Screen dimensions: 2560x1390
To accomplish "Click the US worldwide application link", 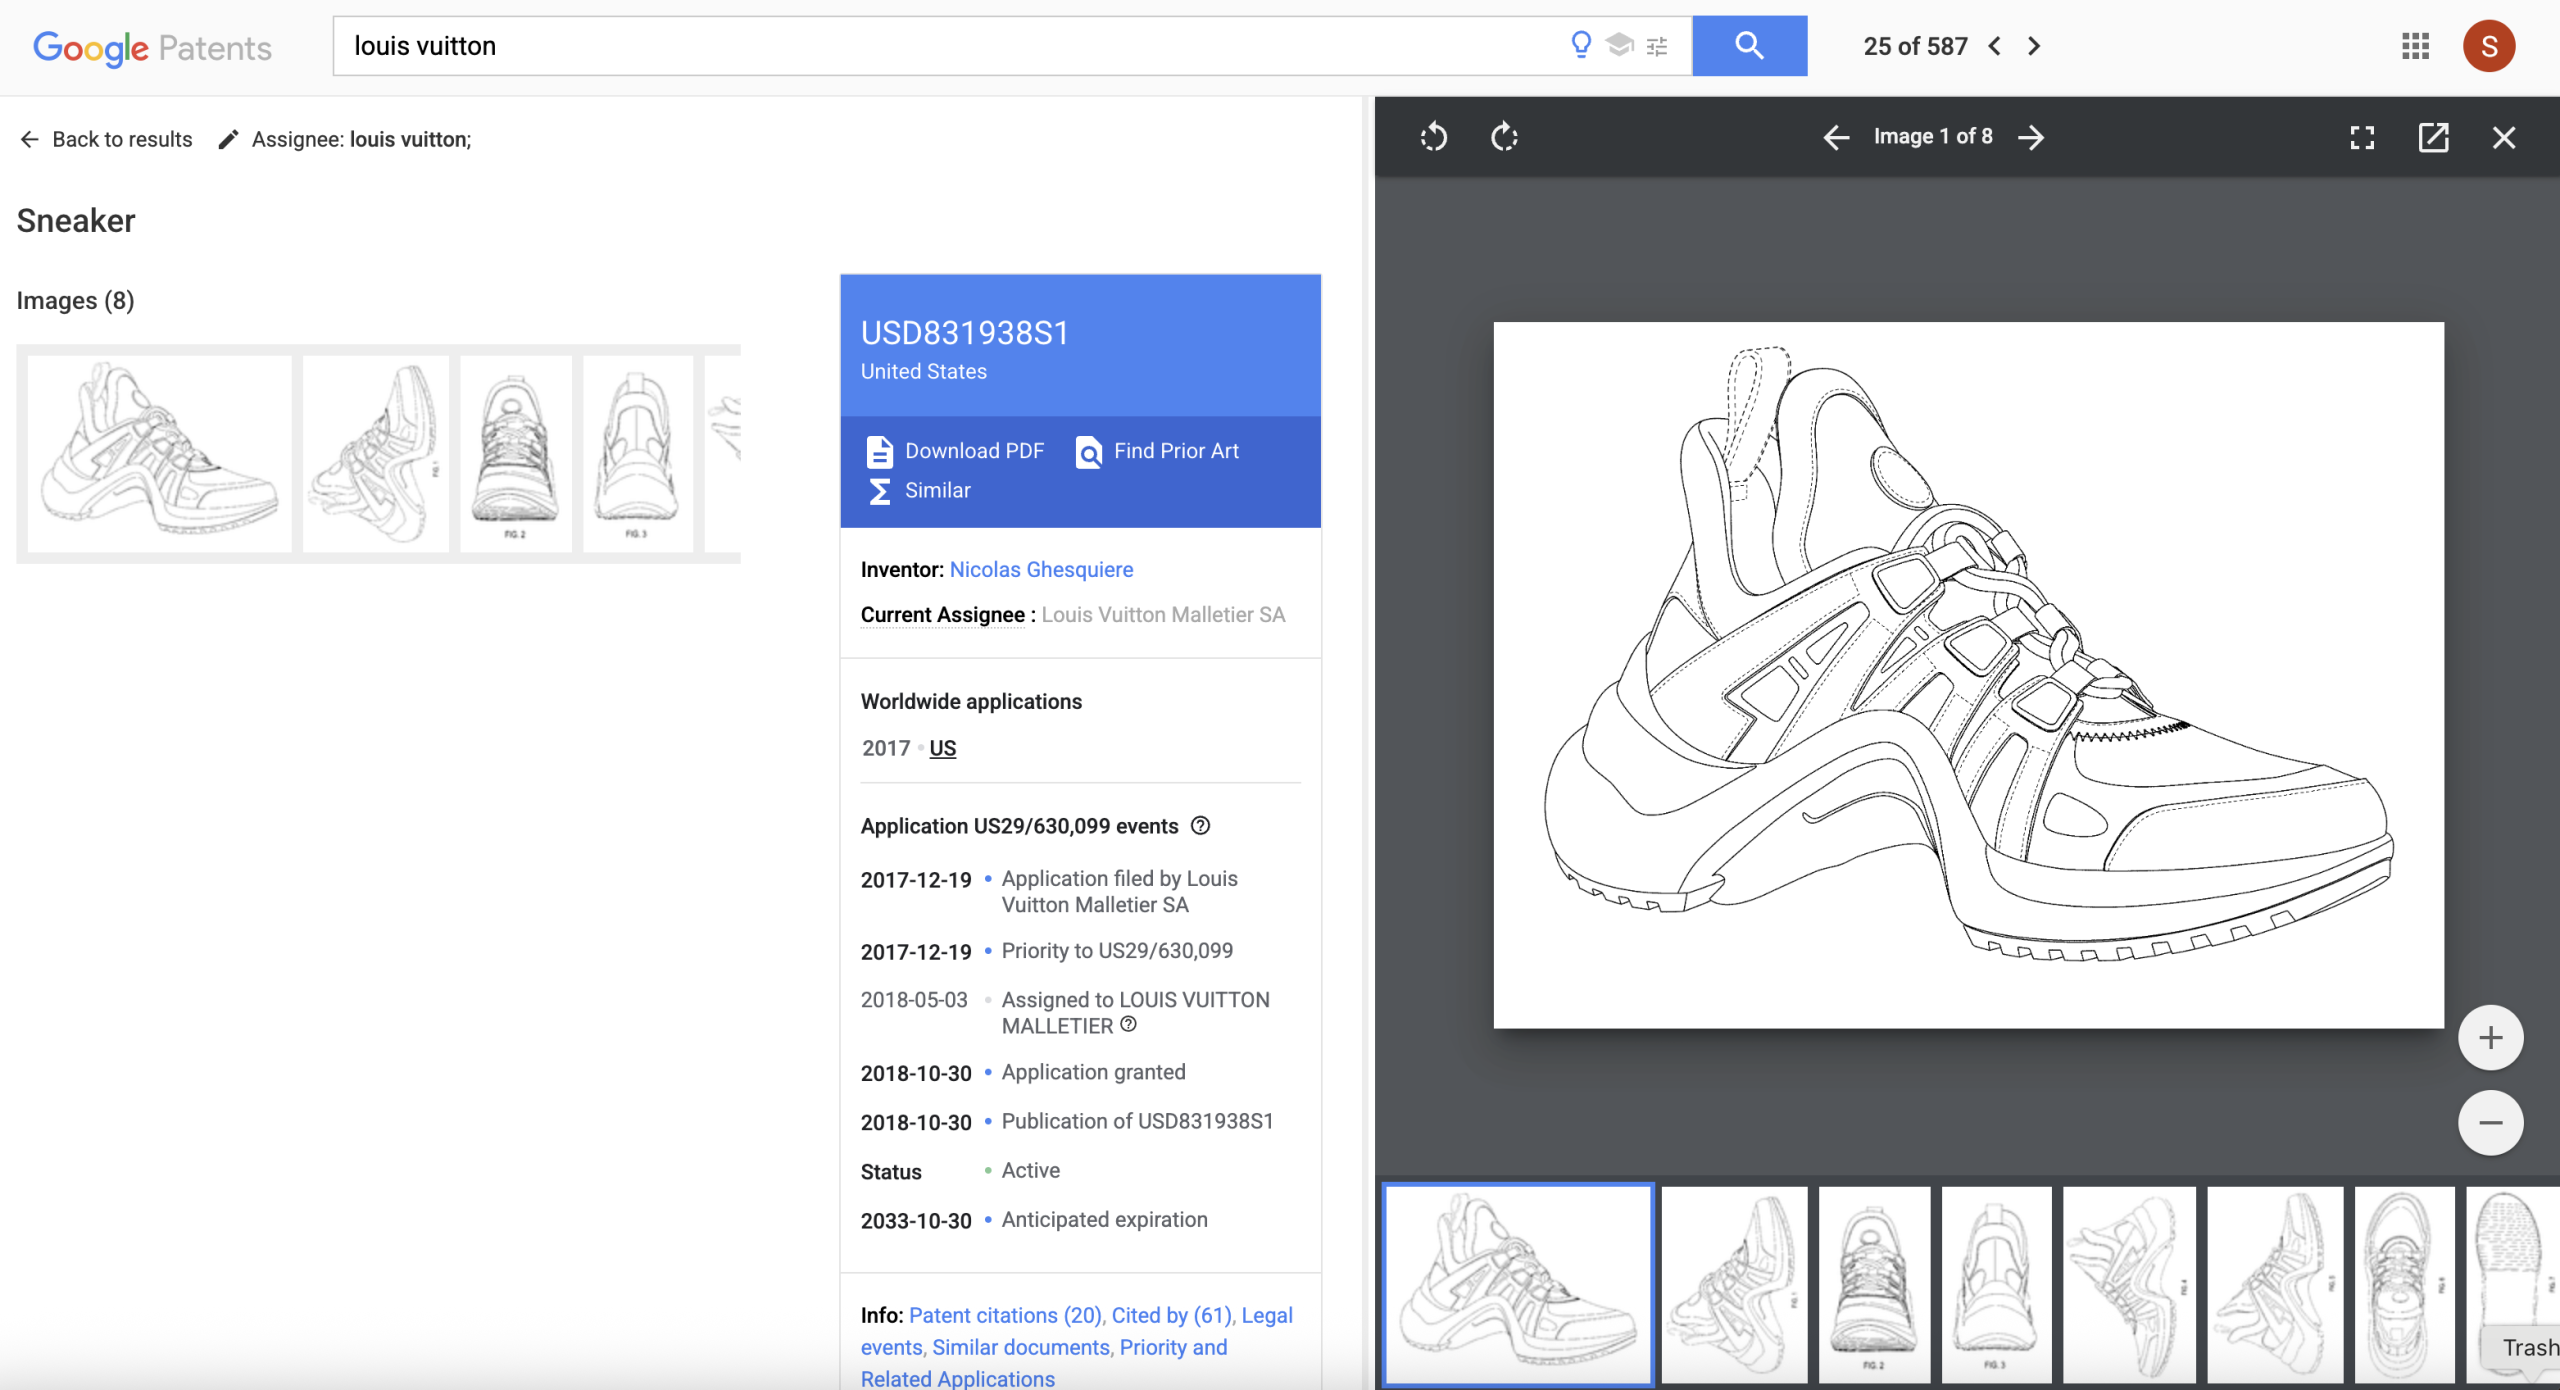I will coord(942,748).
